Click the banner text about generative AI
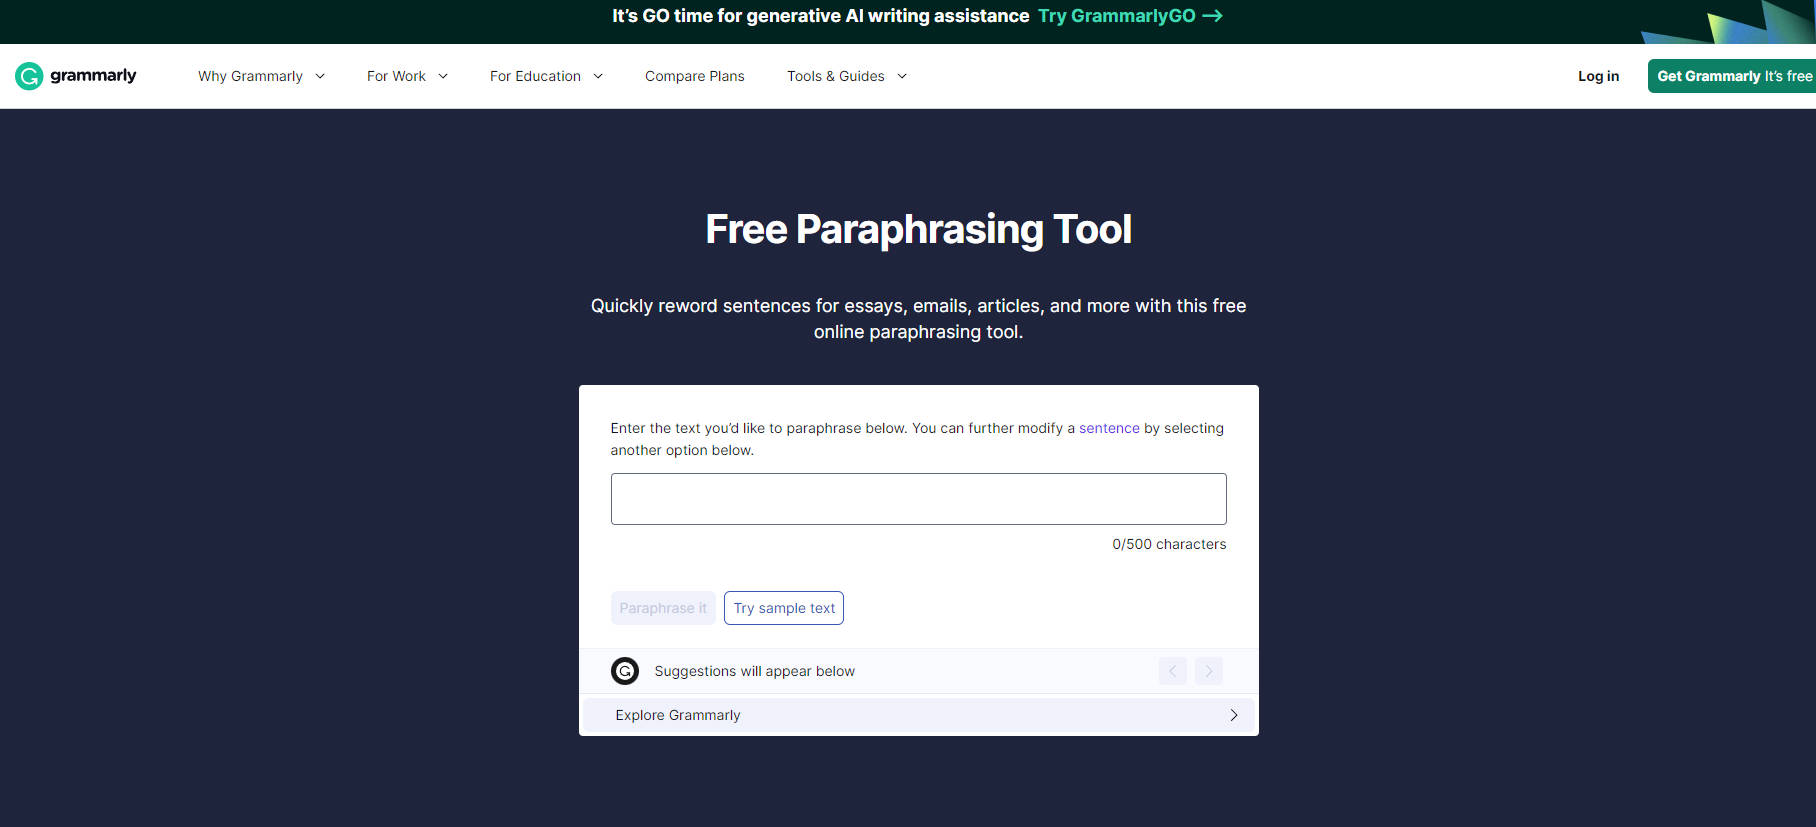 [820, 16]
